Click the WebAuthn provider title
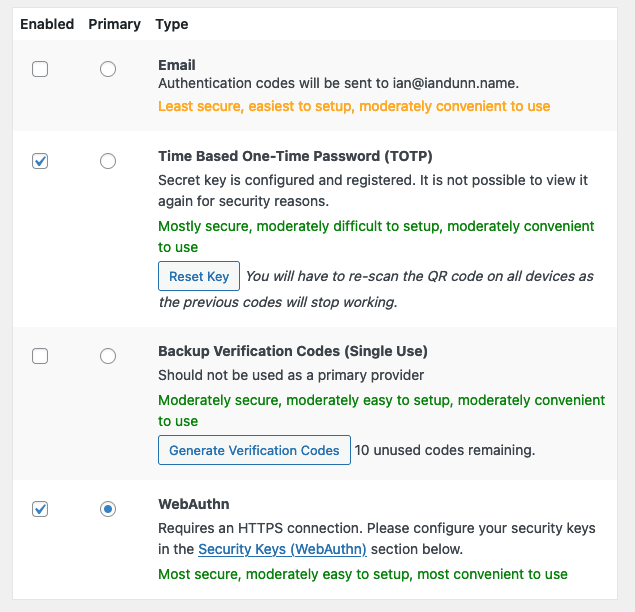The width and height of the screenshot is (635, 612). tap(194, 504)
